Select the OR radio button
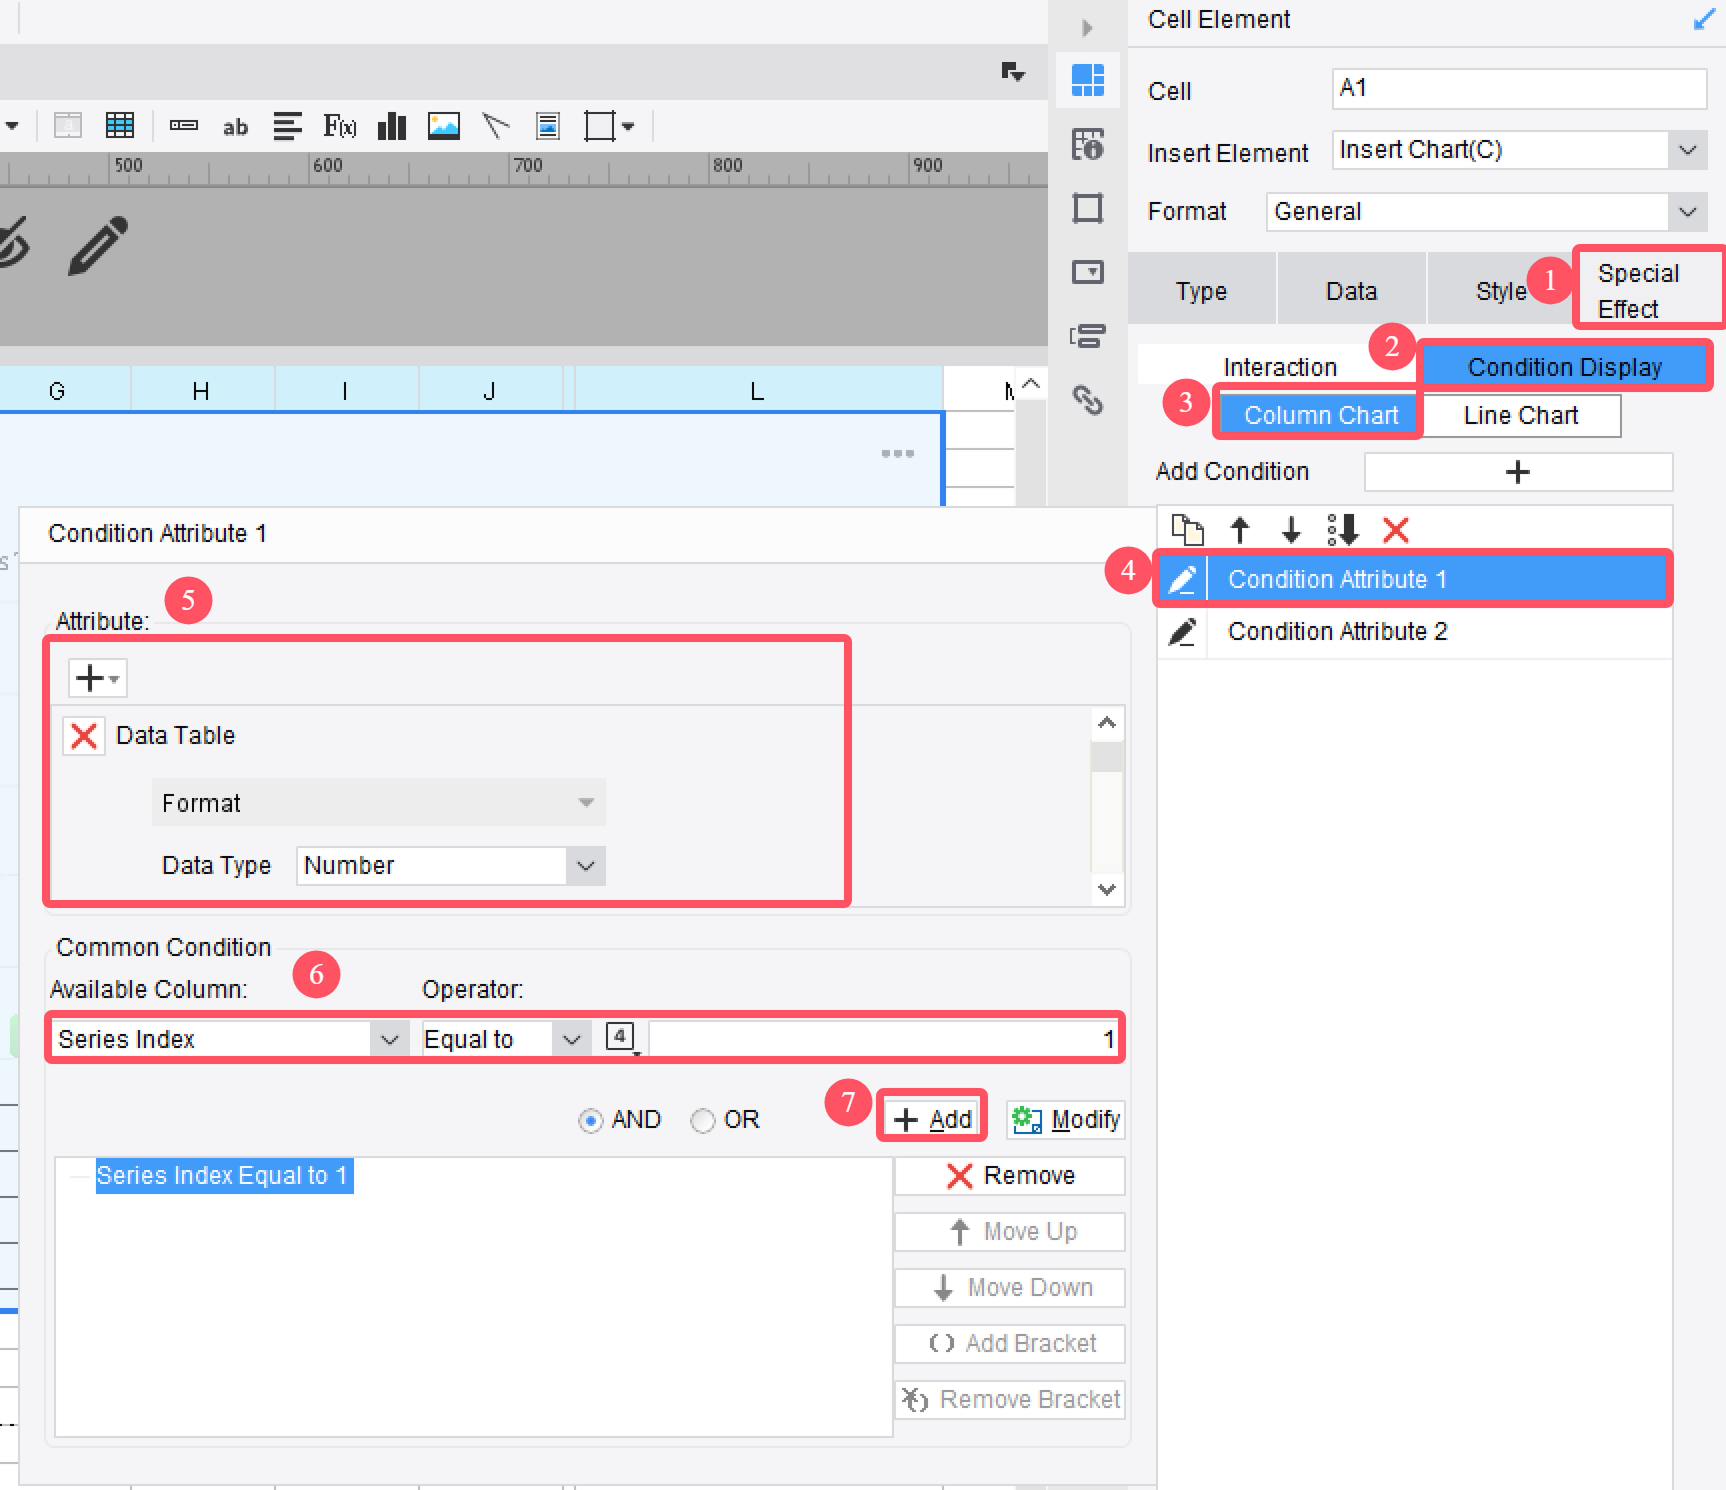 click(x=703, y=1120)
